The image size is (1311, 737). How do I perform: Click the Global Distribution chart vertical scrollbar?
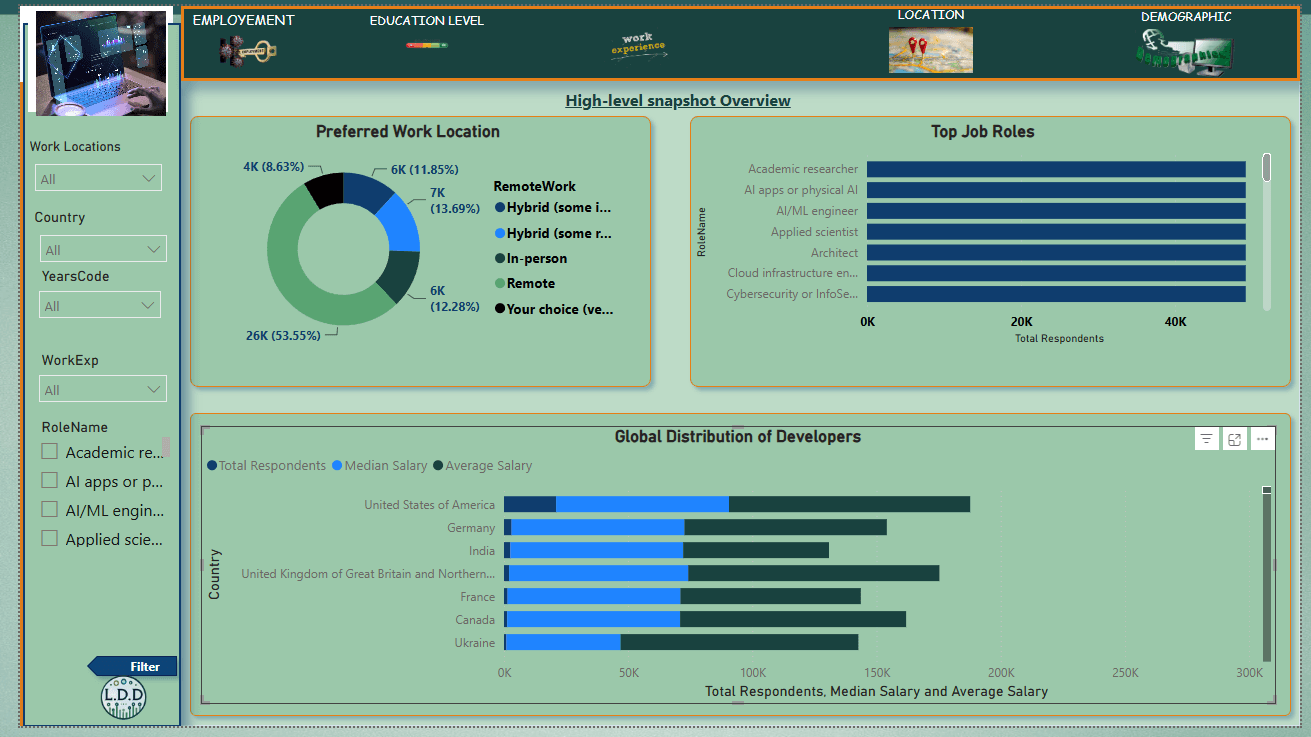(1267, 574)
